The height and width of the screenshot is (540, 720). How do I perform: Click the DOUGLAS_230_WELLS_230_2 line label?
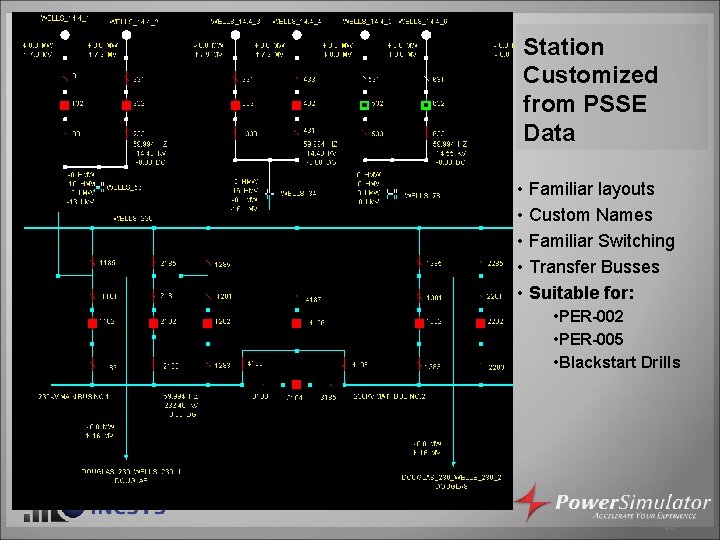[x=451, y=477]
